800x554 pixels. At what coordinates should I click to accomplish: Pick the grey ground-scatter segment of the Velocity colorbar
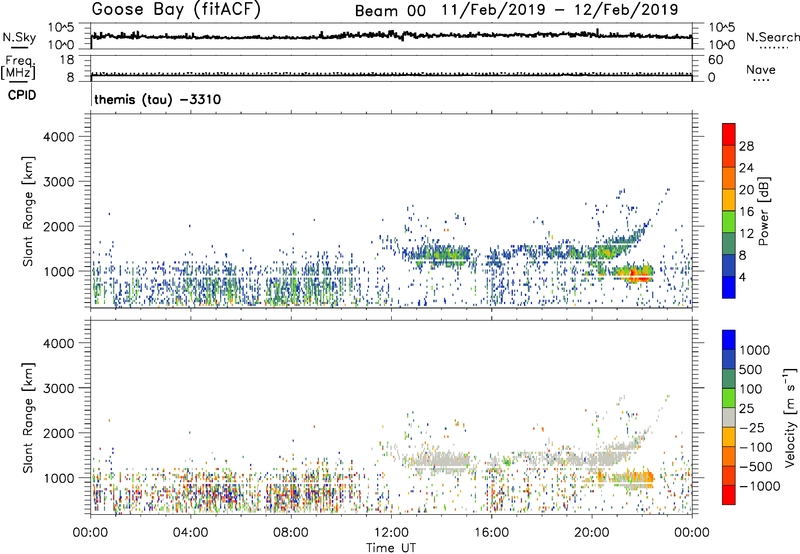pyautogui.click(x=728, y=418)
